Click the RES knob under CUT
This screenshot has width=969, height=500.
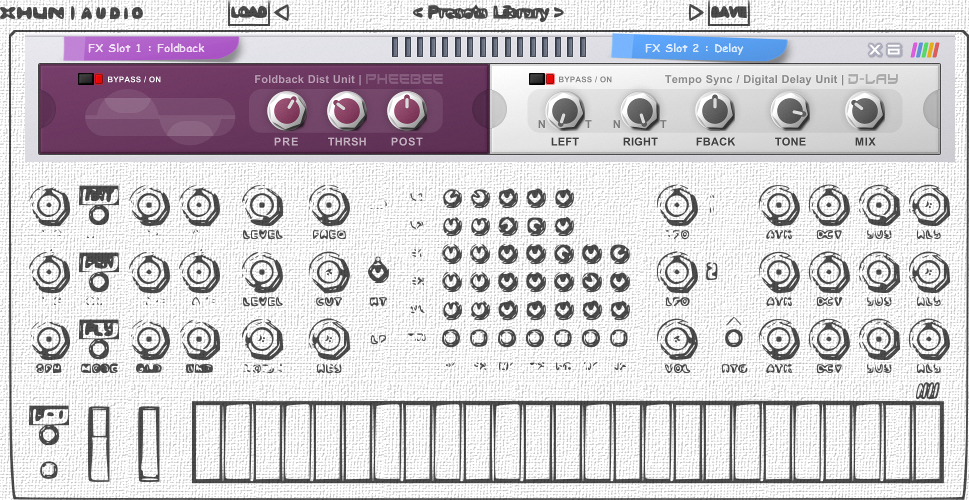(x=329, y=339)
